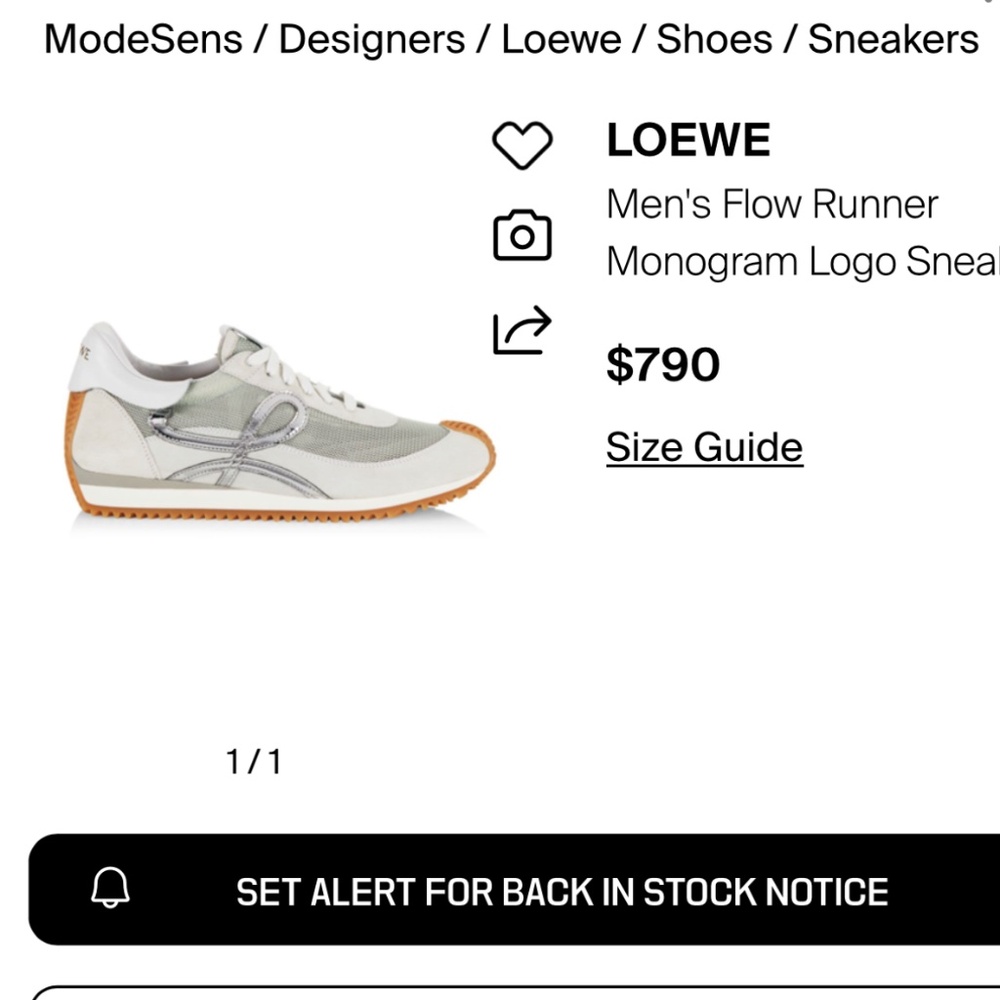Open the Designers breadcrumb link
1000x1000 pixels.
tap(370, 40)
